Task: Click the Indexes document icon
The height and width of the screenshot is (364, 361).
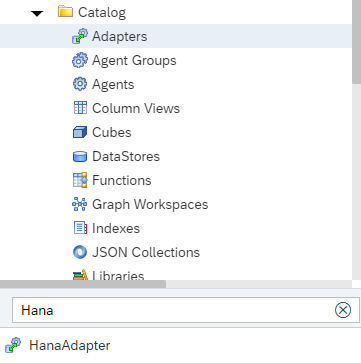Action: click(x=80, y=228)
